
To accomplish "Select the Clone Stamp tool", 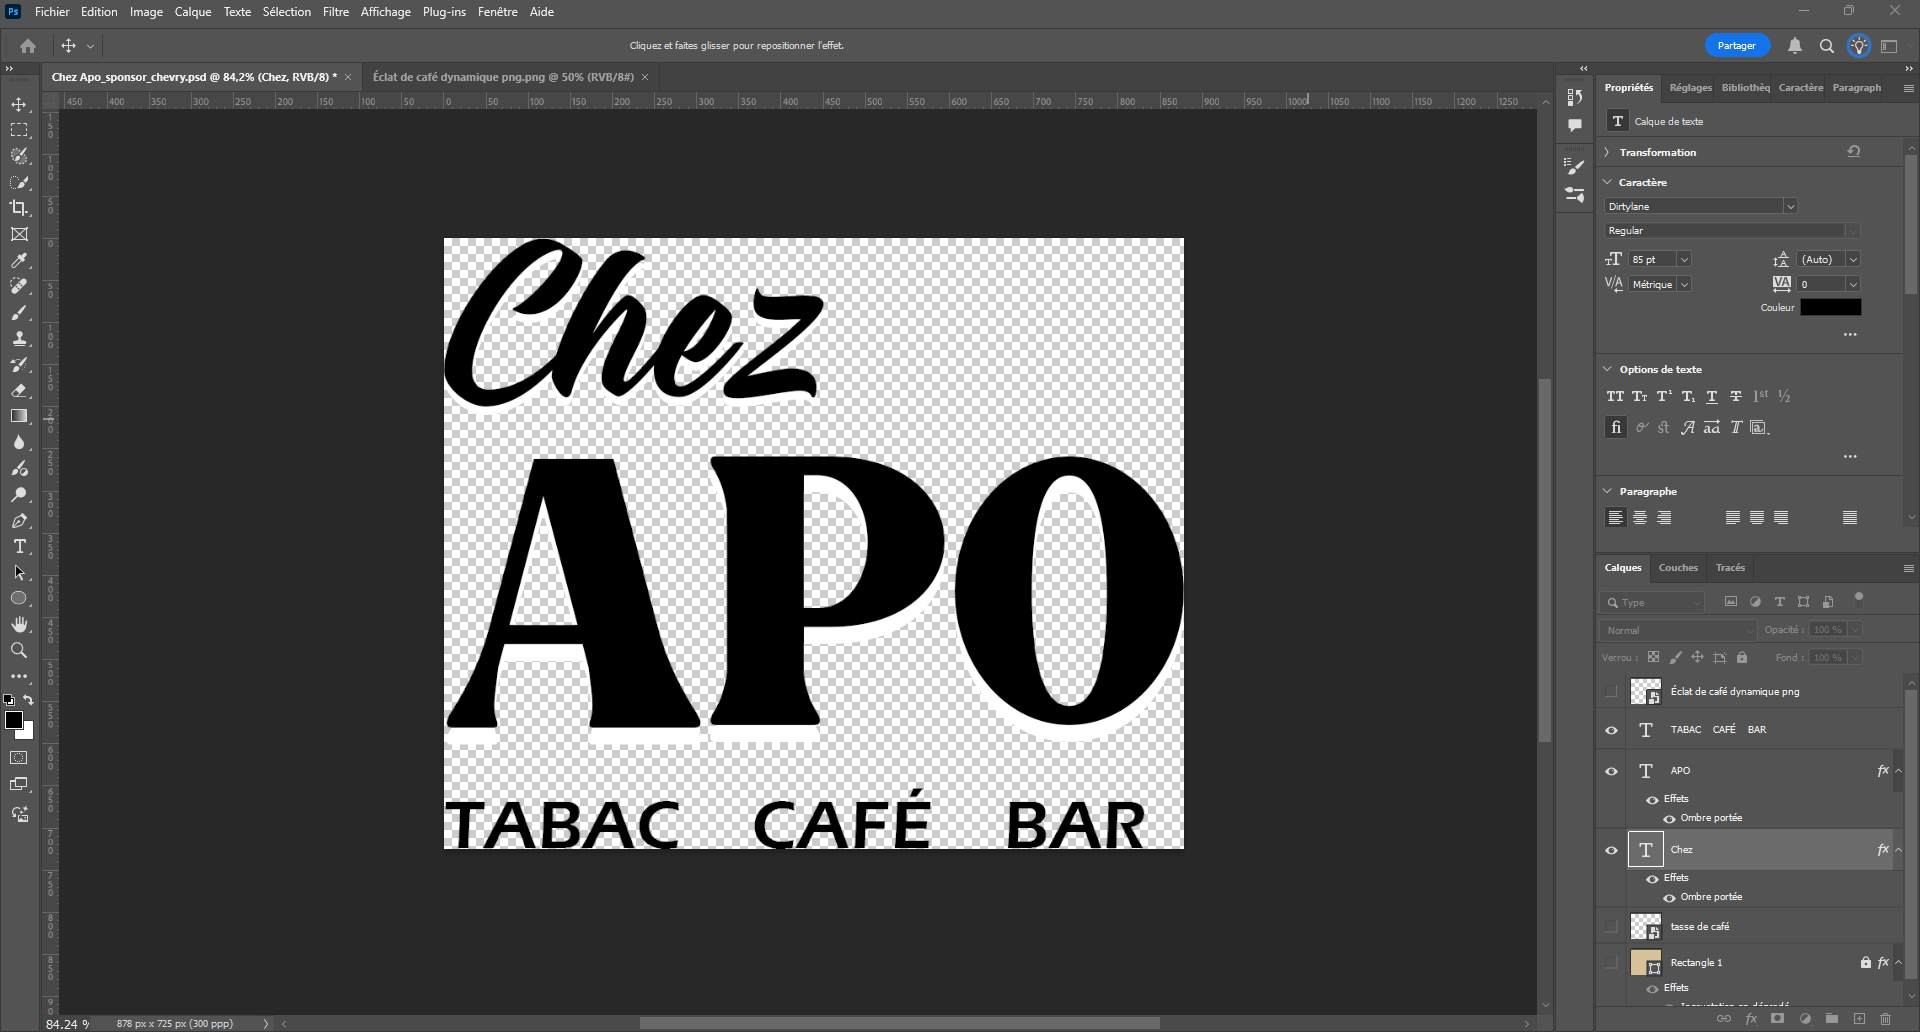I will click(x=19, y=338).
